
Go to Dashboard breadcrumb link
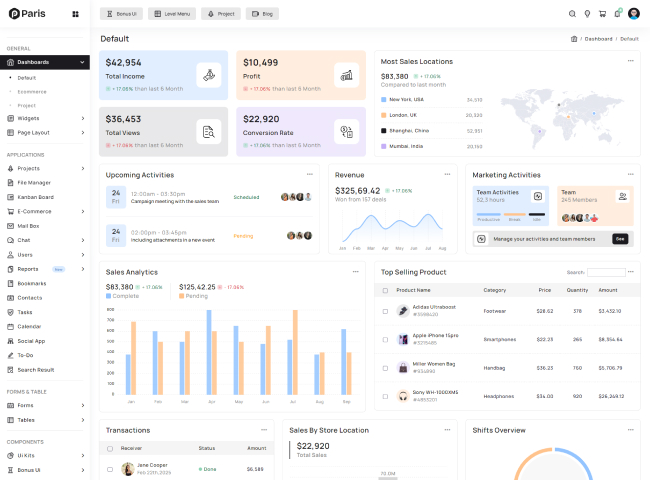(598, 39)
